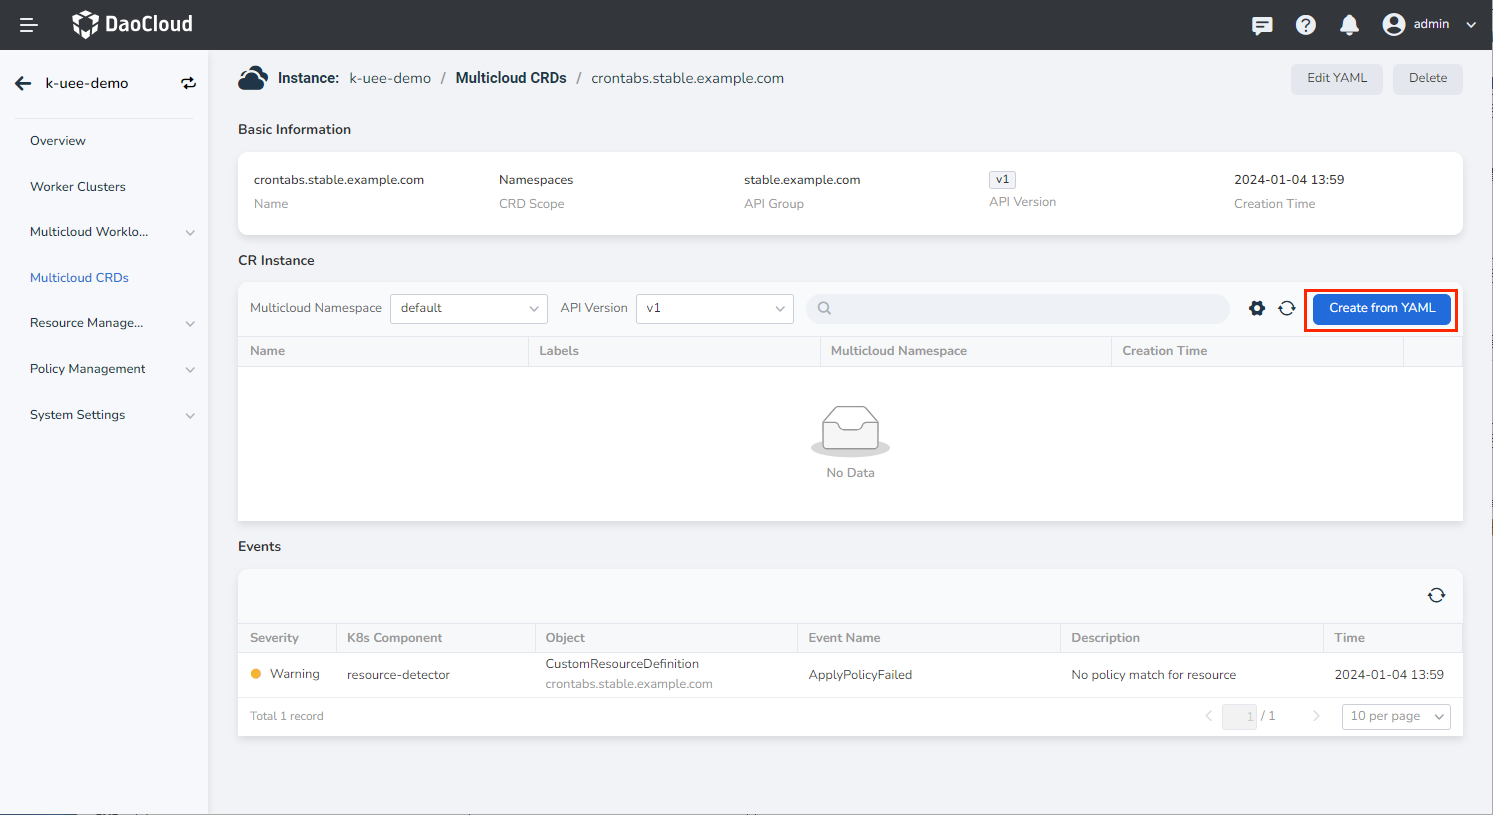Refresh the Events table
1493x815 pixels.
(x=1436, y=595)
